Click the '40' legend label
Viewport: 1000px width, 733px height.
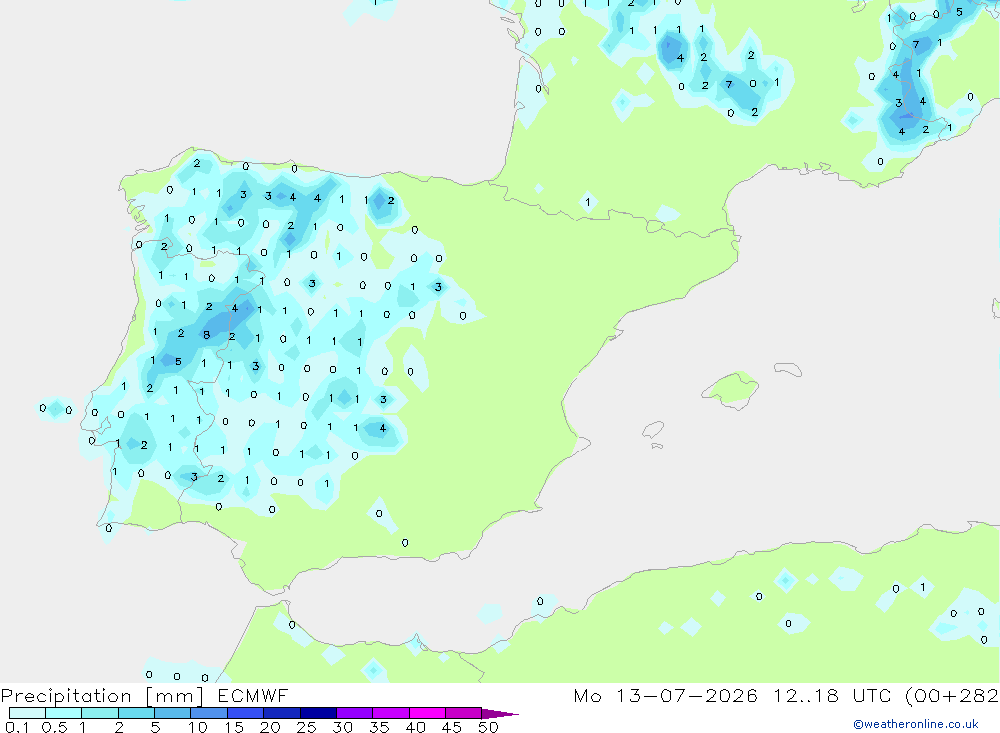coord(416,727)
